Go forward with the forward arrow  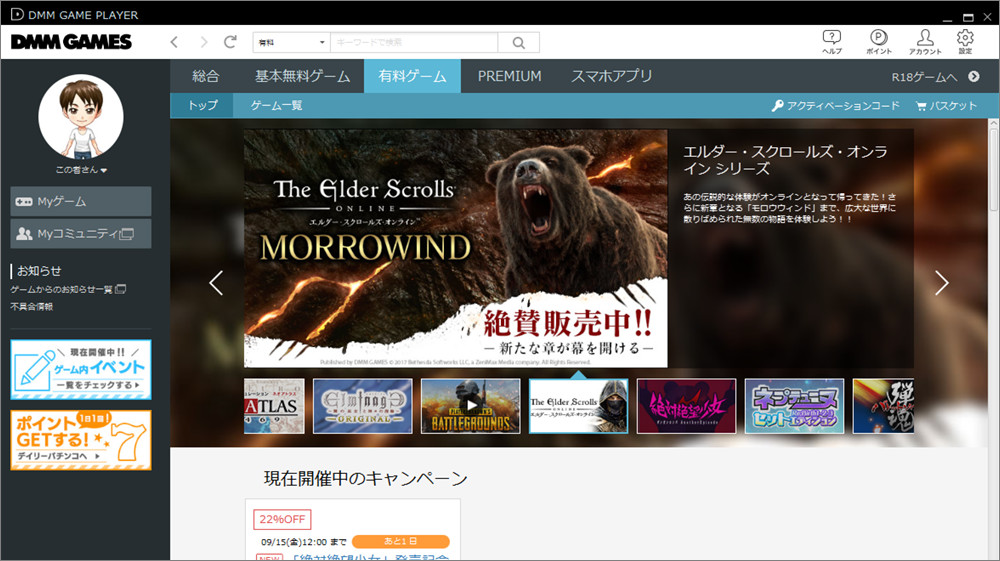pyautogui.click(x=203, y=42)
